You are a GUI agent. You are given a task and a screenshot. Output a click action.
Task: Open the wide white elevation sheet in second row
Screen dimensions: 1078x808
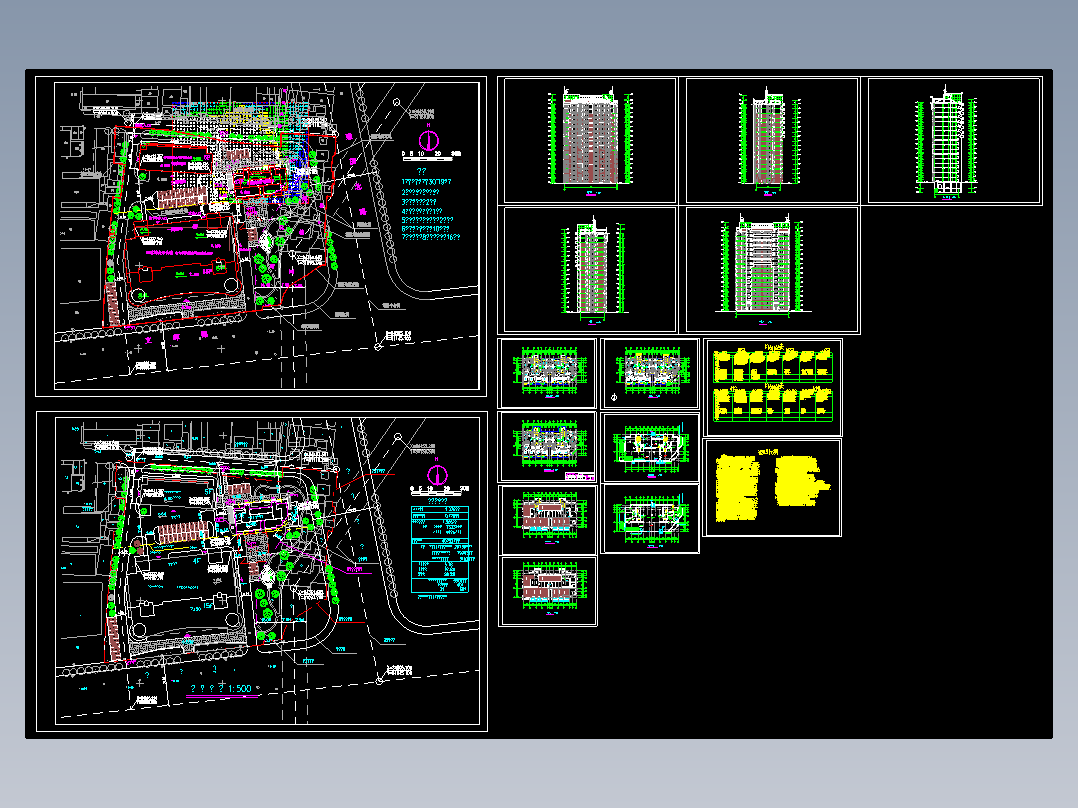tap(772, 270)
